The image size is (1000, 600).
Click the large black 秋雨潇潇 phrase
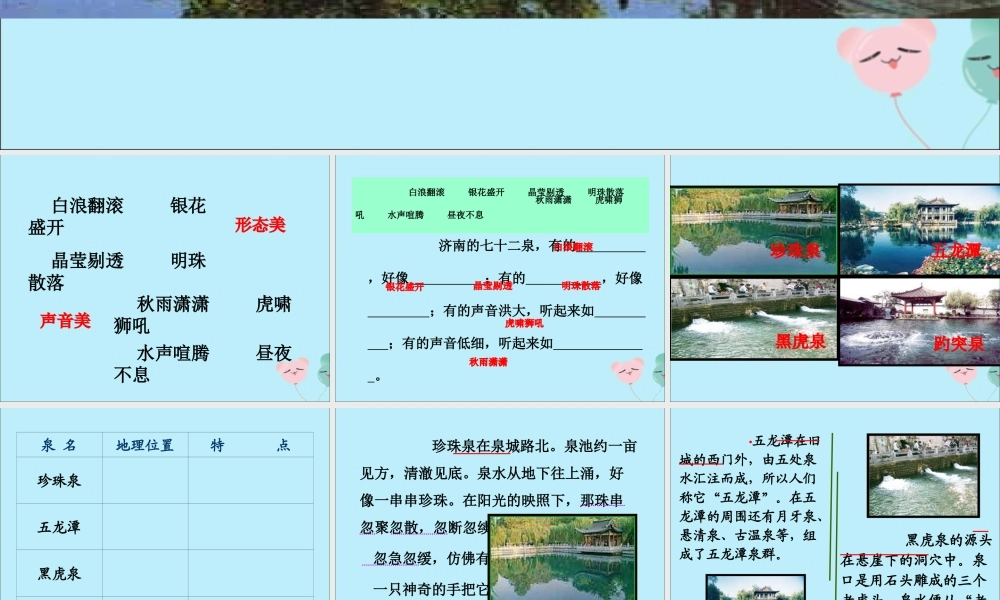coord(173,304)
